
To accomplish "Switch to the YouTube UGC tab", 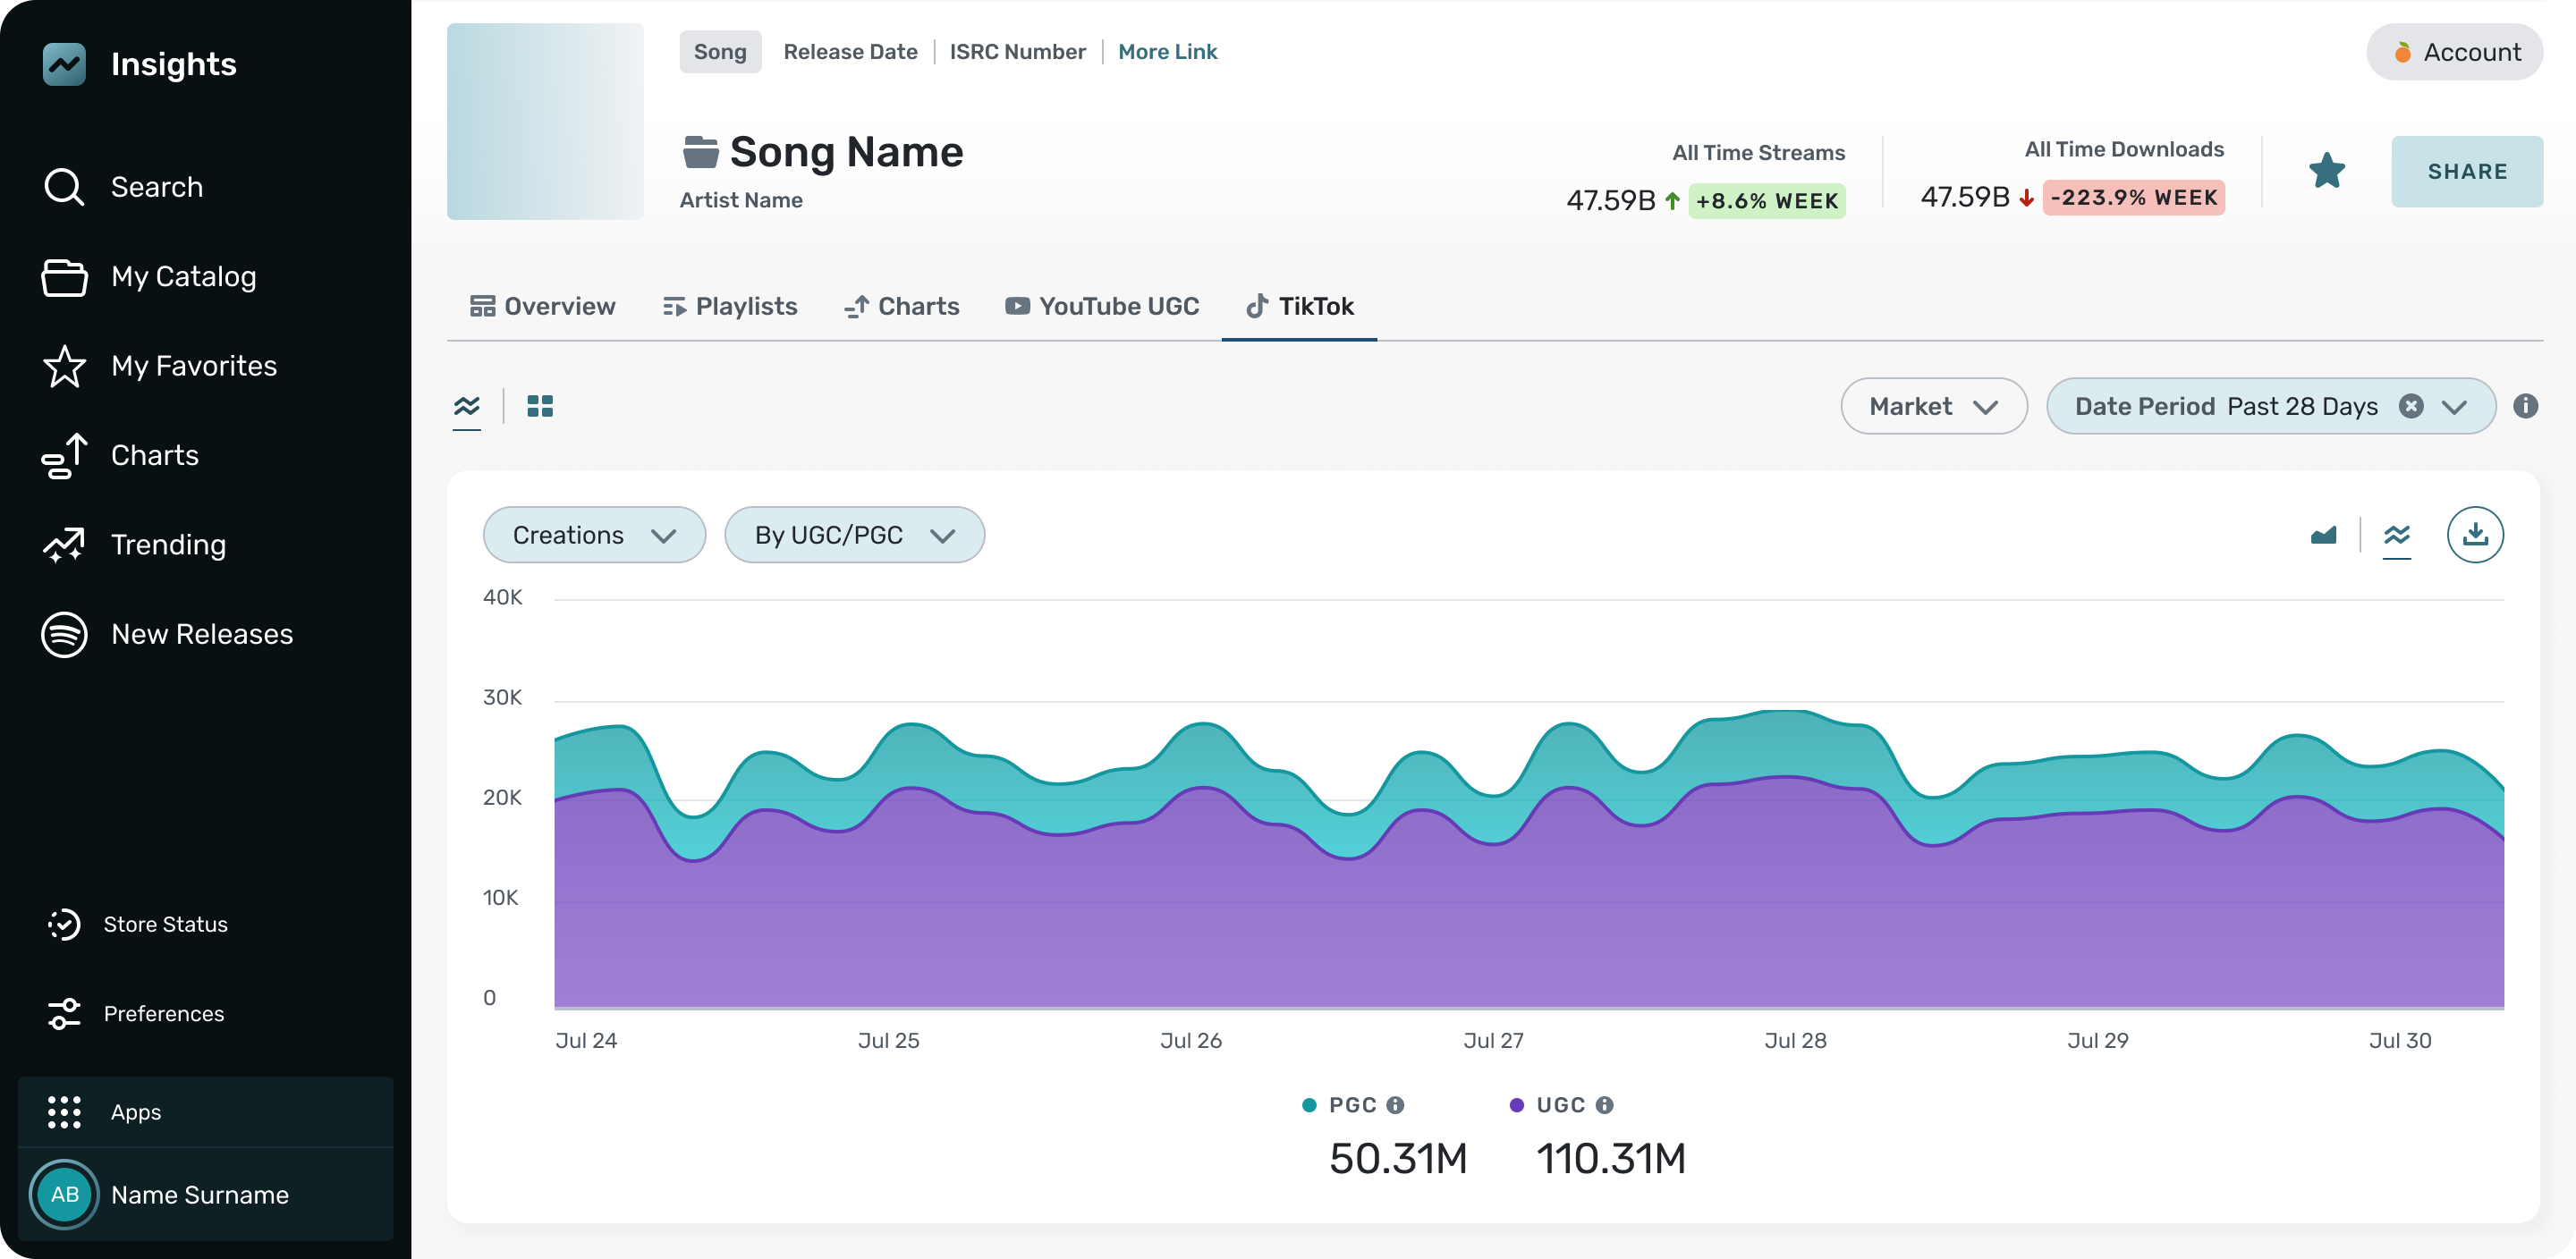I will (x=1101, y=306).
